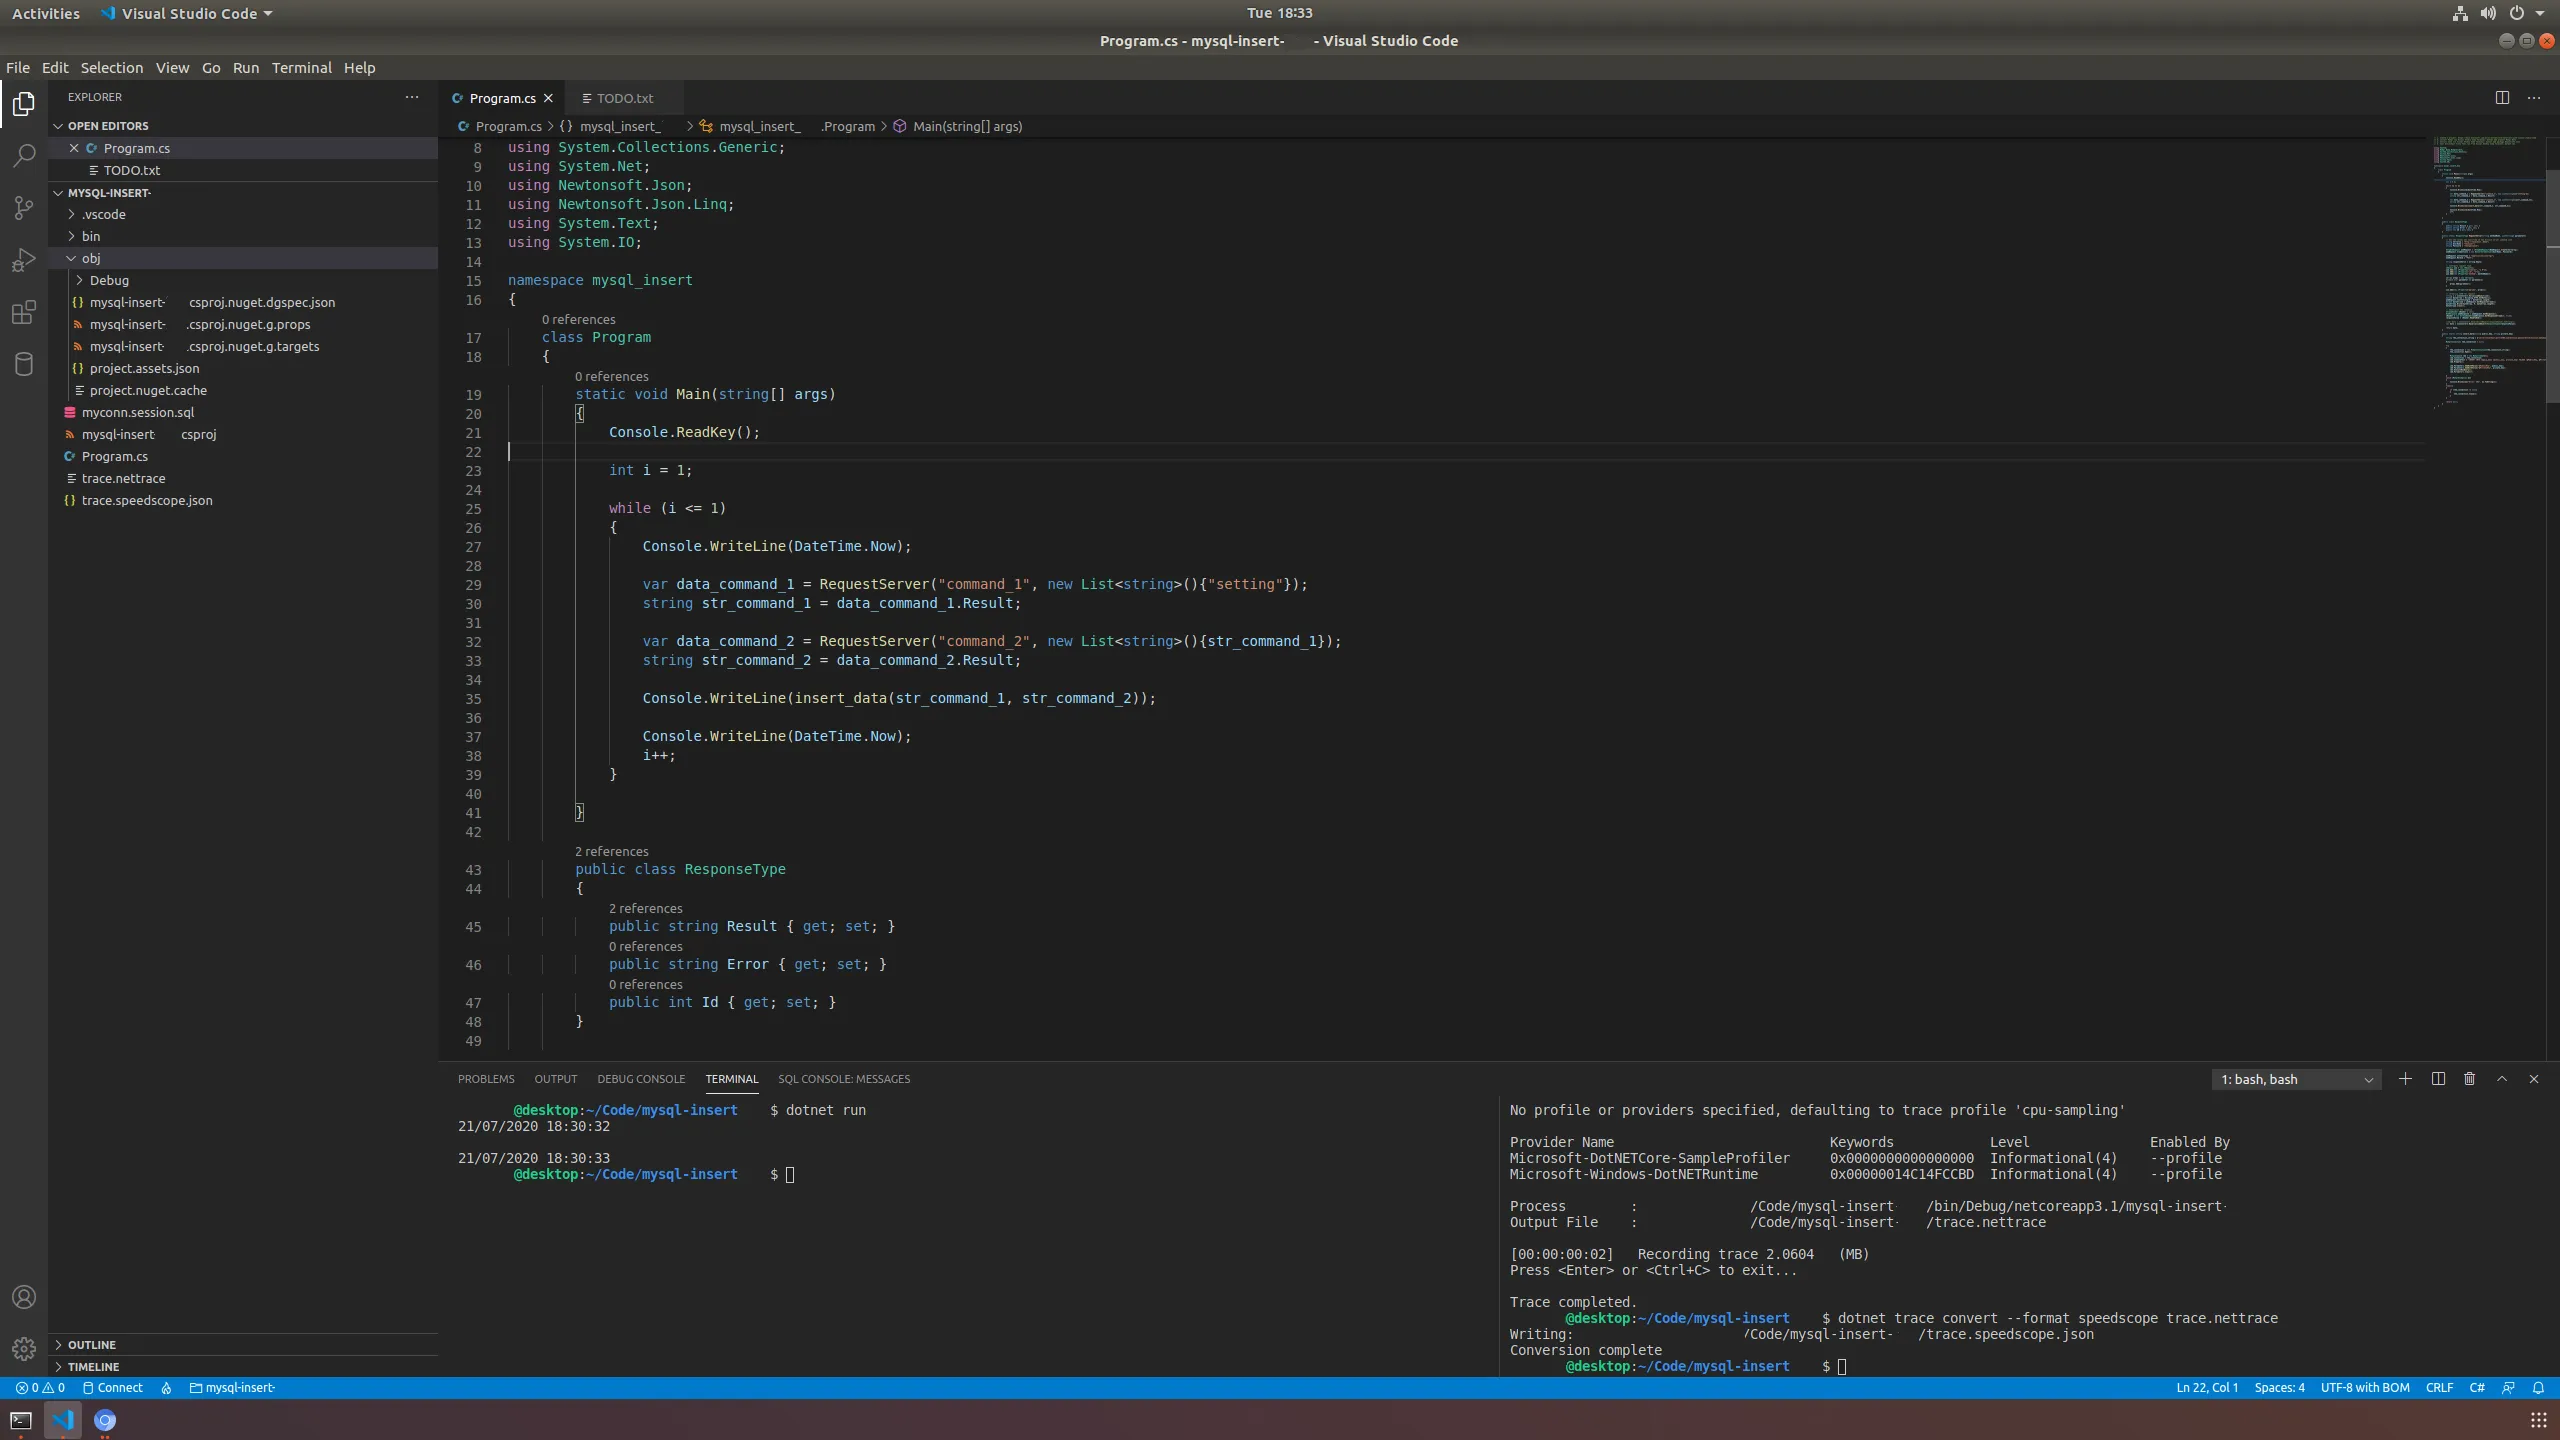Viewport: 2560px width, 1440px height.
Task: Split the editor to the right
Action: click(x=2502, y=97)
